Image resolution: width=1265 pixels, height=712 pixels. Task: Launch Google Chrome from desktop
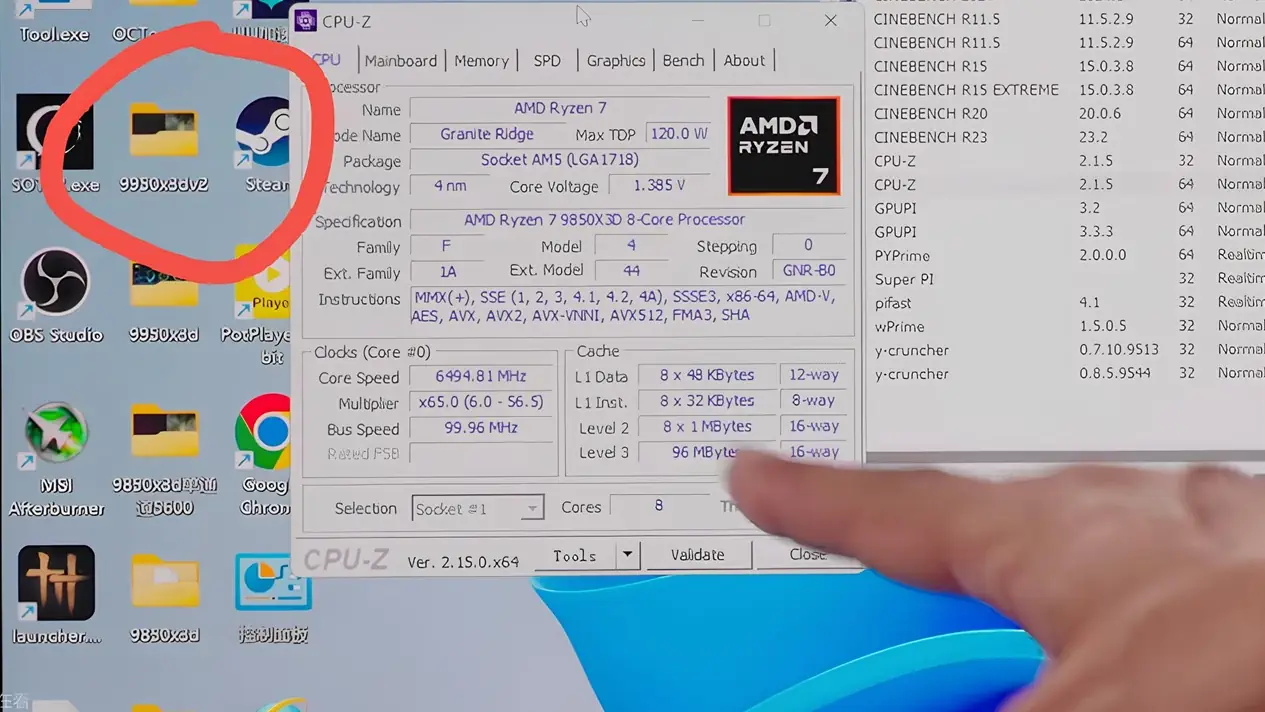[x=264, y=455]
